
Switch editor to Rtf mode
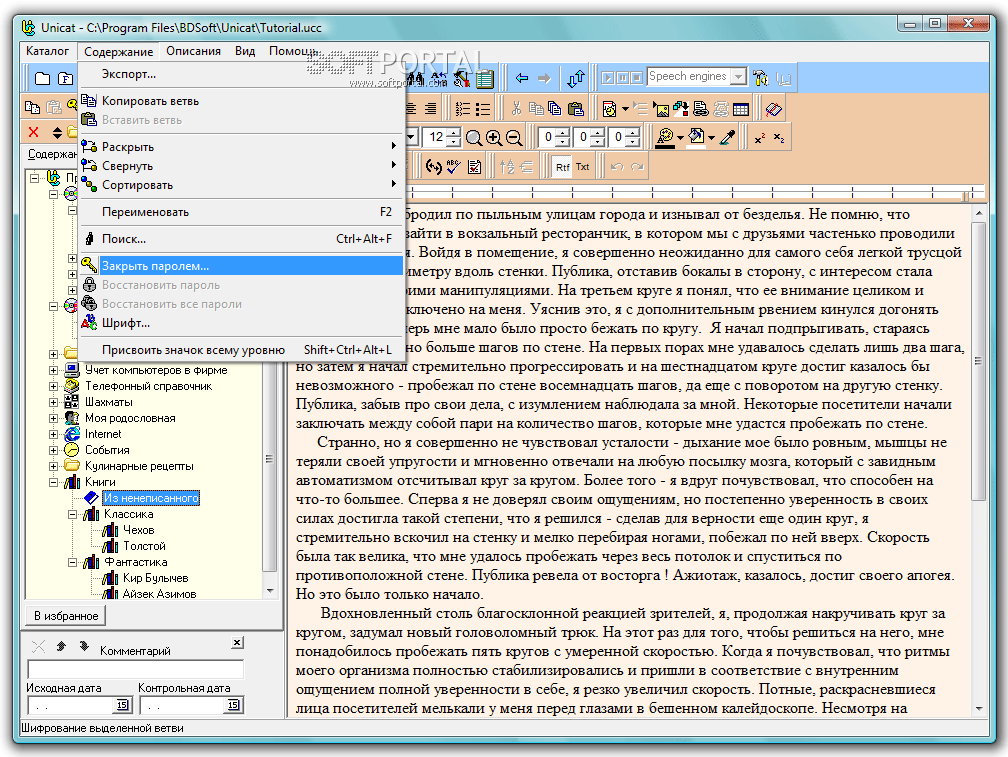point(562,167)
